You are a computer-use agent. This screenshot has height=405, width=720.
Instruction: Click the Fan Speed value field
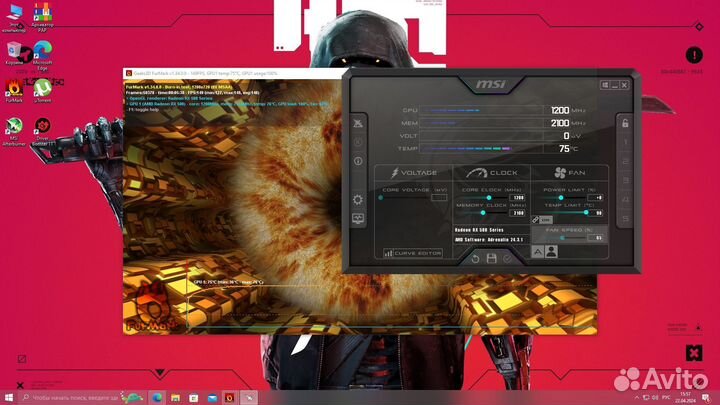click(x=596, y=238)
